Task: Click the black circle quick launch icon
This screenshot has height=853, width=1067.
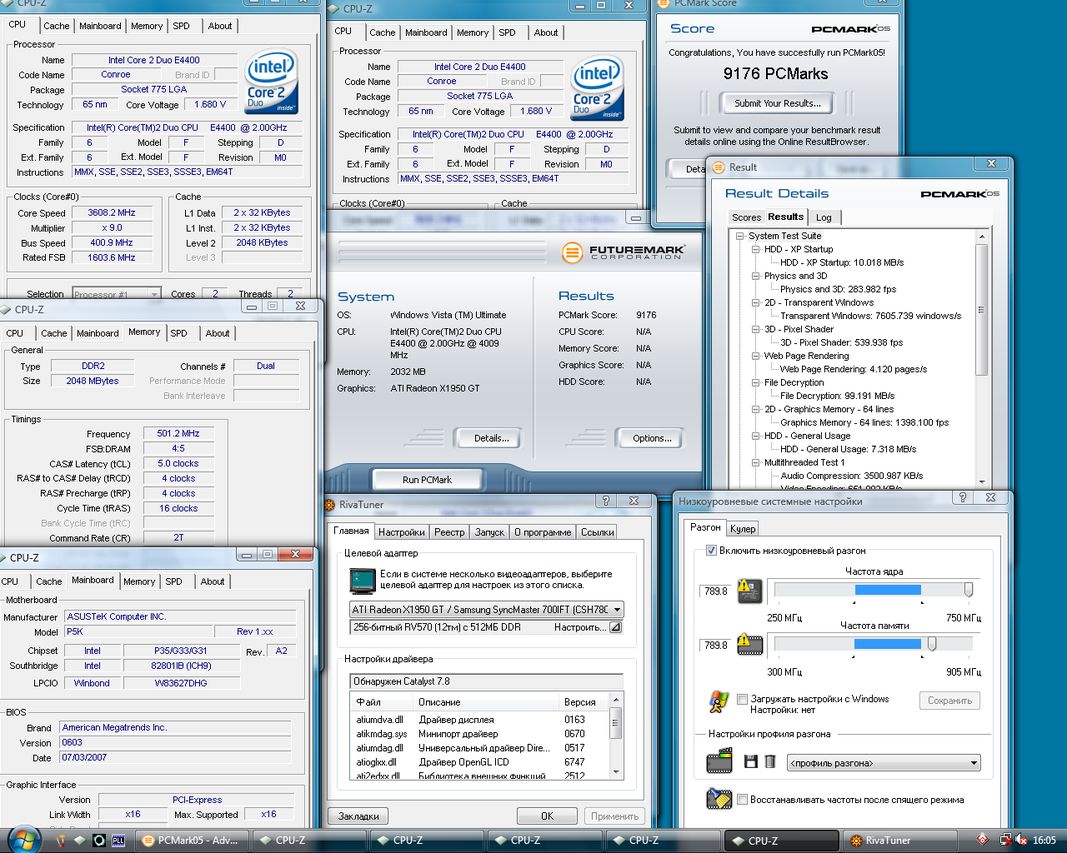Action: tap(99, 841)
